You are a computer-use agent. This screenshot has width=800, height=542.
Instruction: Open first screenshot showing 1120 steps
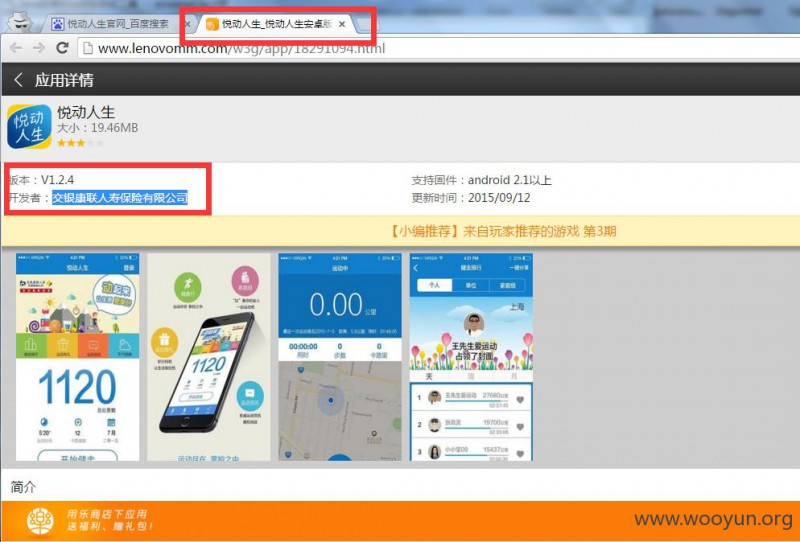coord(78,357)
